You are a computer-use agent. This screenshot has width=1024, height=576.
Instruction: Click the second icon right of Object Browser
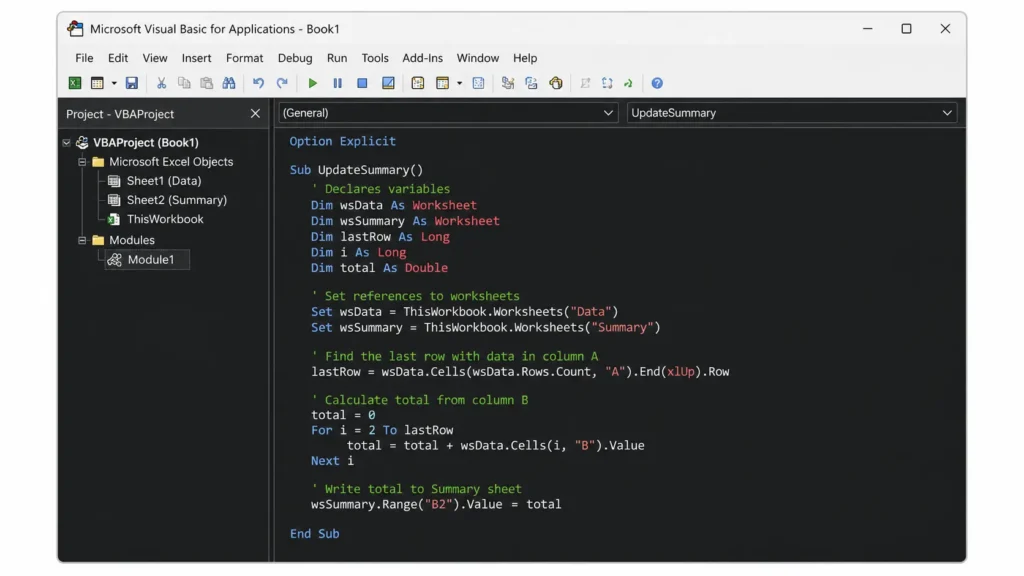click(x=531, y=83)
